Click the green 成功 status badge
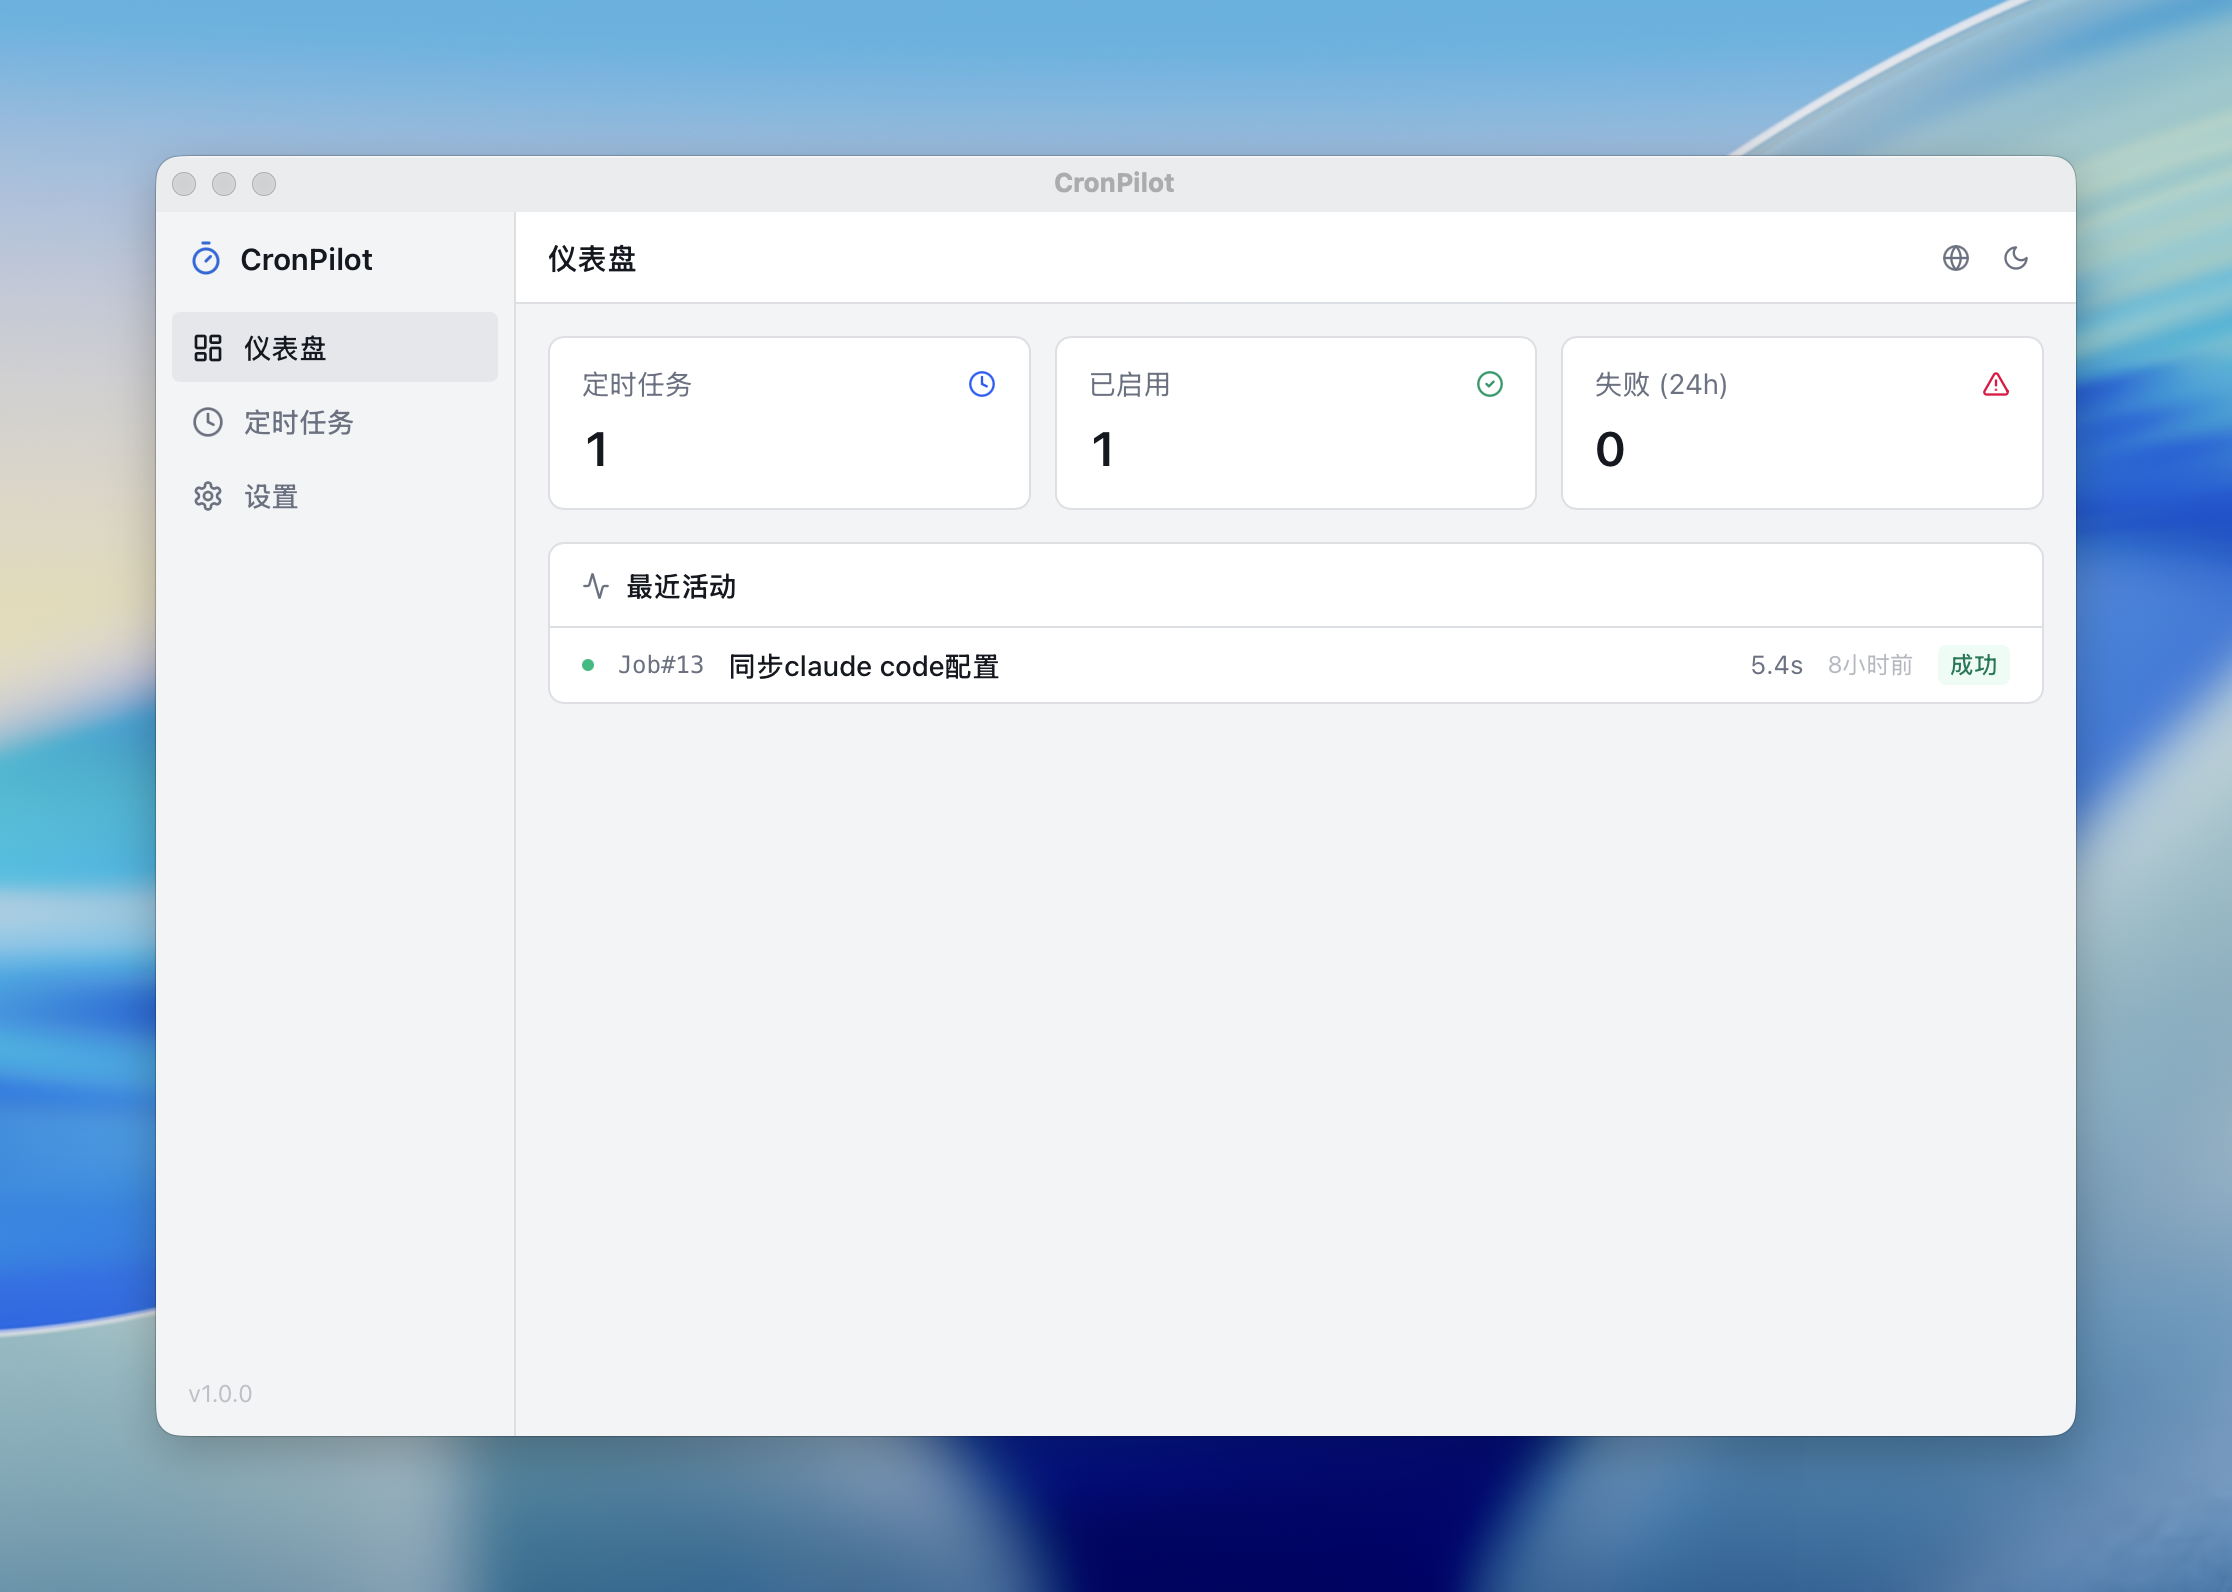Image resolution: width=2232 pixels, height=1592 pixels. 1972,665
